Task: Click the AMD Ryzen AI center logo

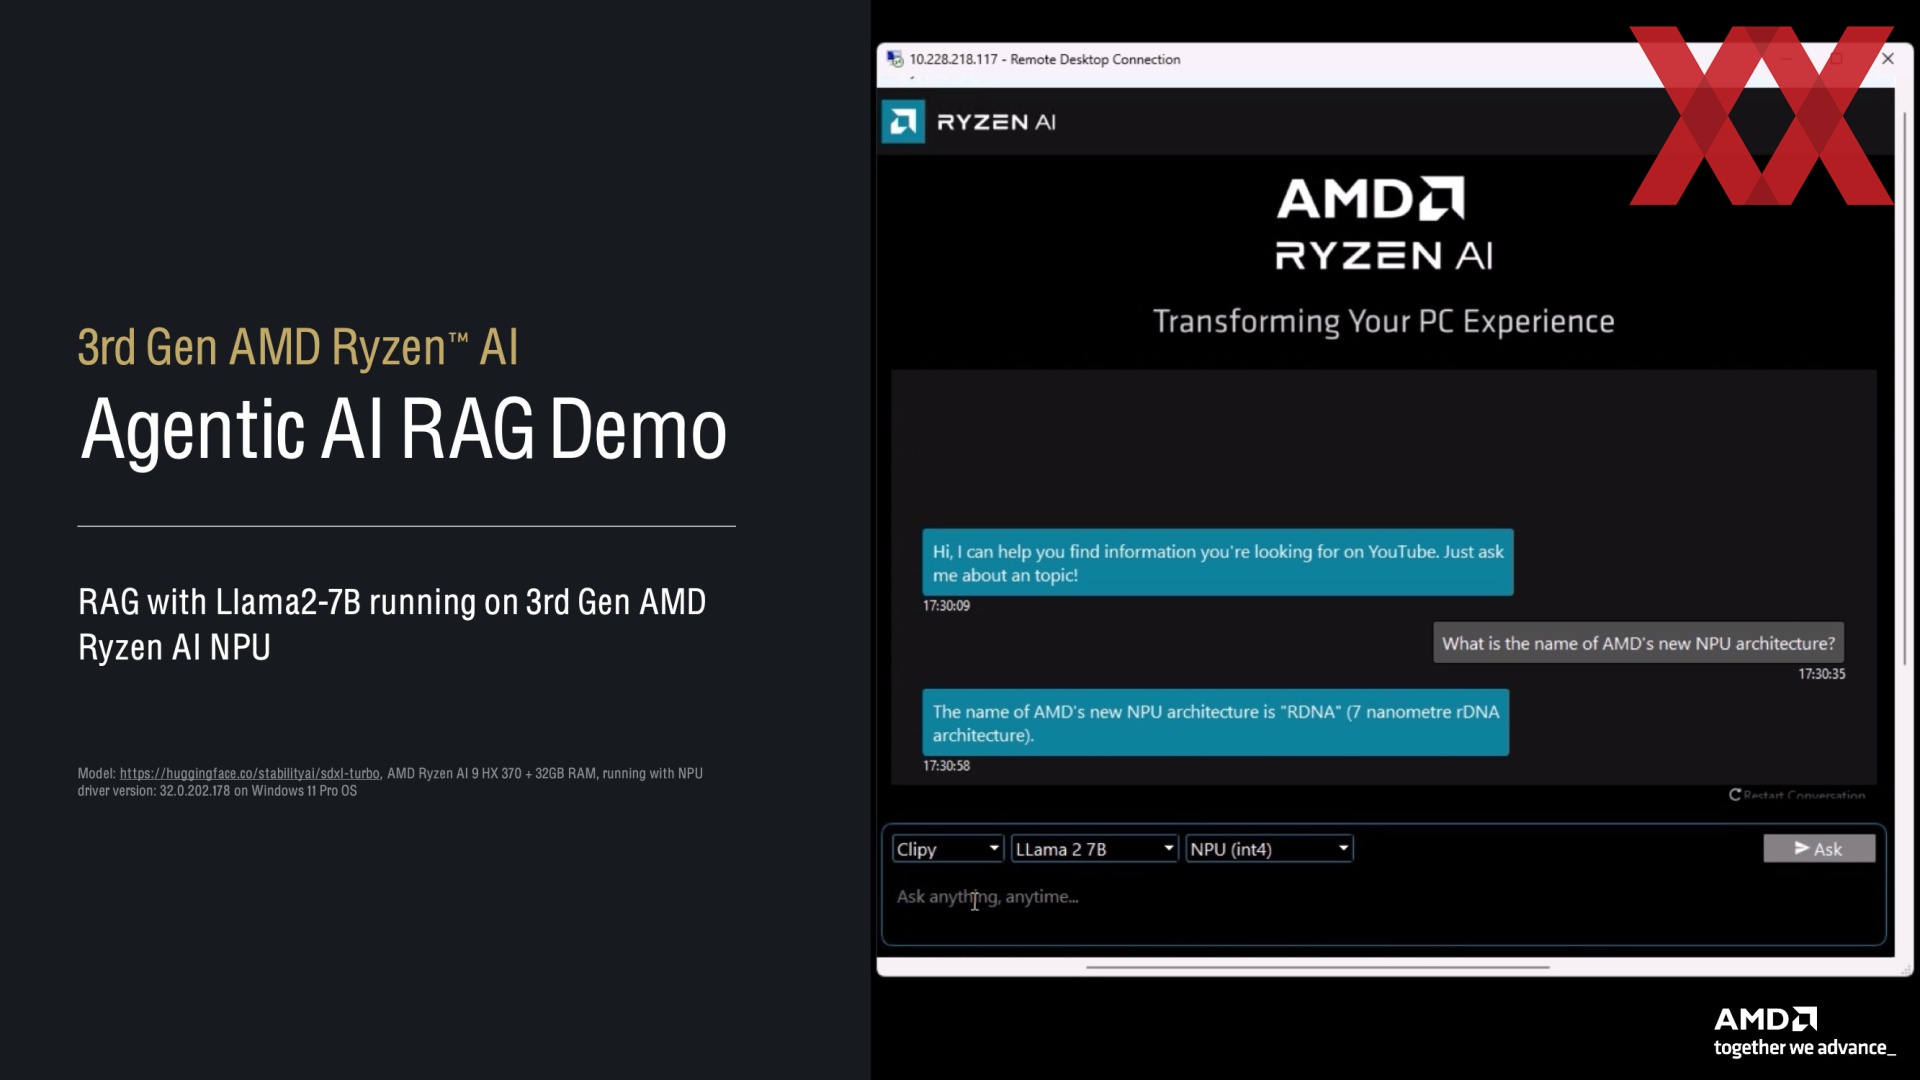Action: pyautogui.click(x=1384, y=224)
